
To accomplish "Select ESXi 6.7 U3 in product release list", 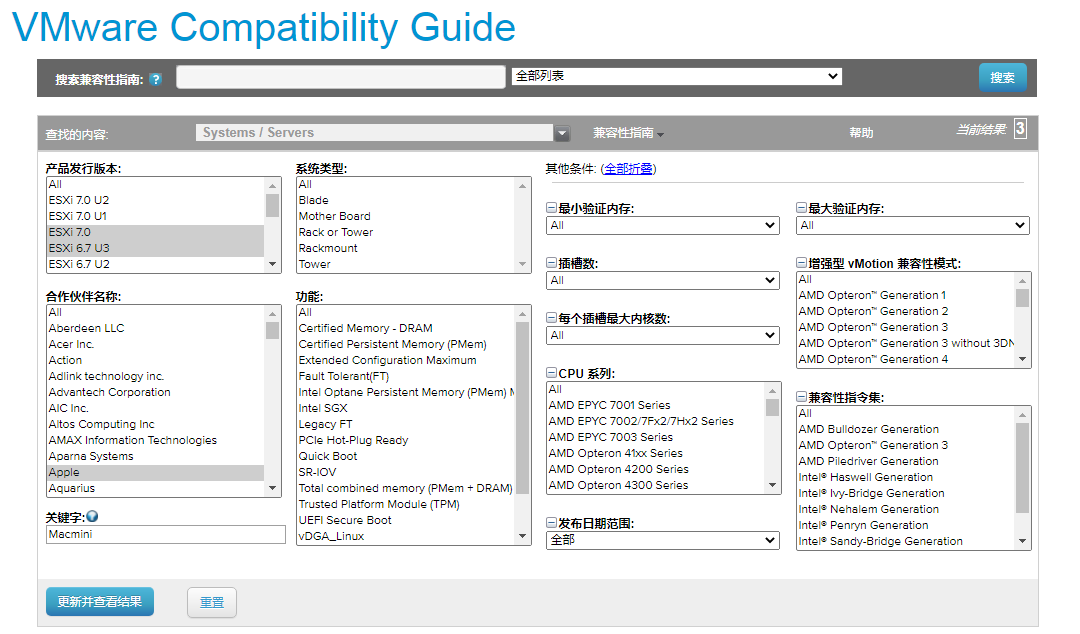I will [156, 248].
